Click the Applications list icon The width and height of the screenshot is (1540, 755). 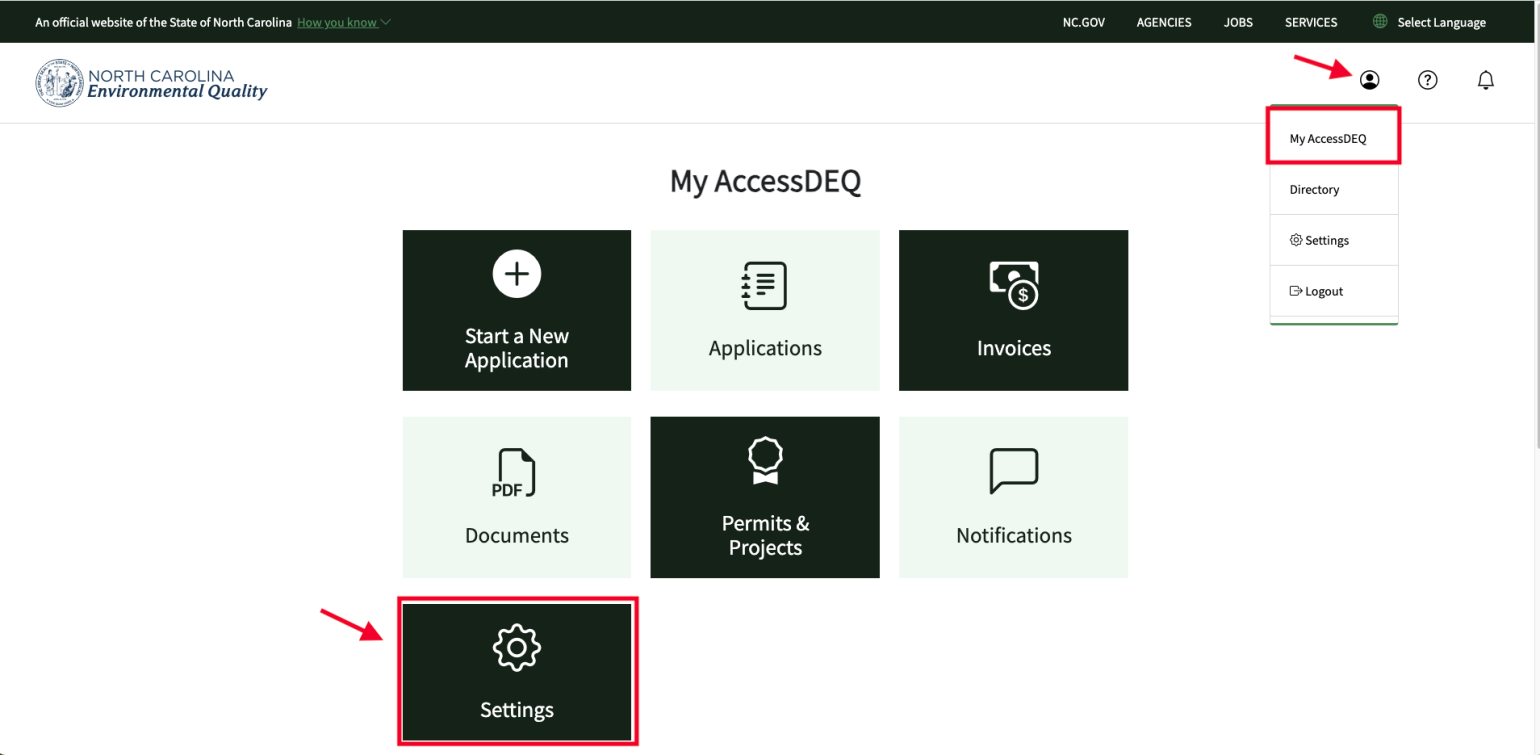pyautogui.click(x=764, y=286)
